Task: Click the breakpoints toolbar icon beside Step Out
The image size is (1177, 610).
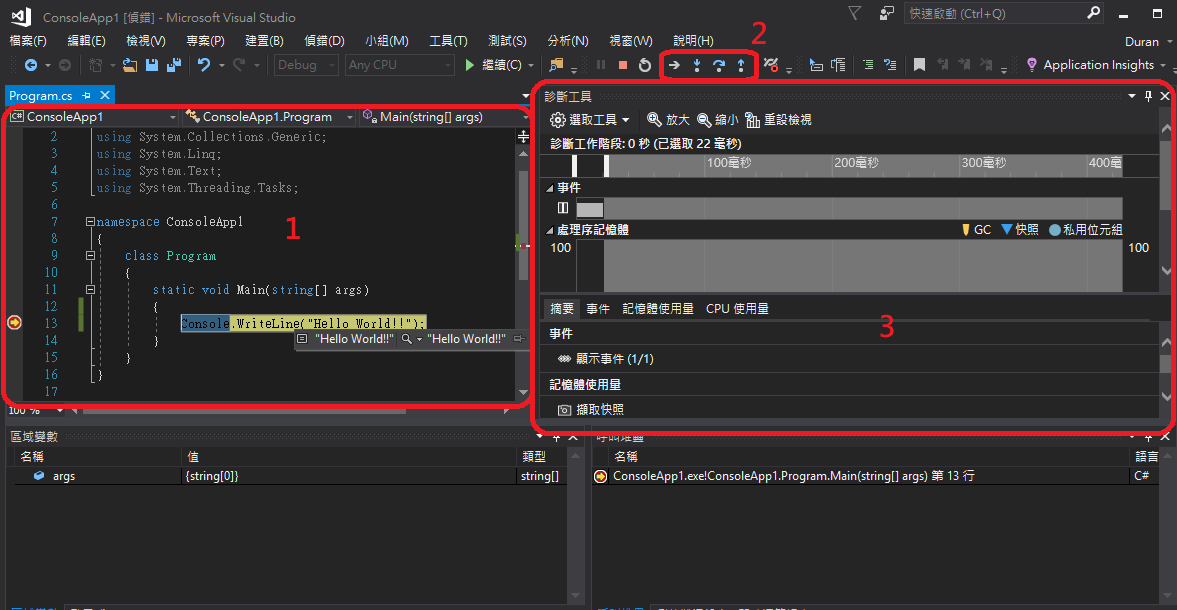Action: pyautogui.click(x=771, y=65)
